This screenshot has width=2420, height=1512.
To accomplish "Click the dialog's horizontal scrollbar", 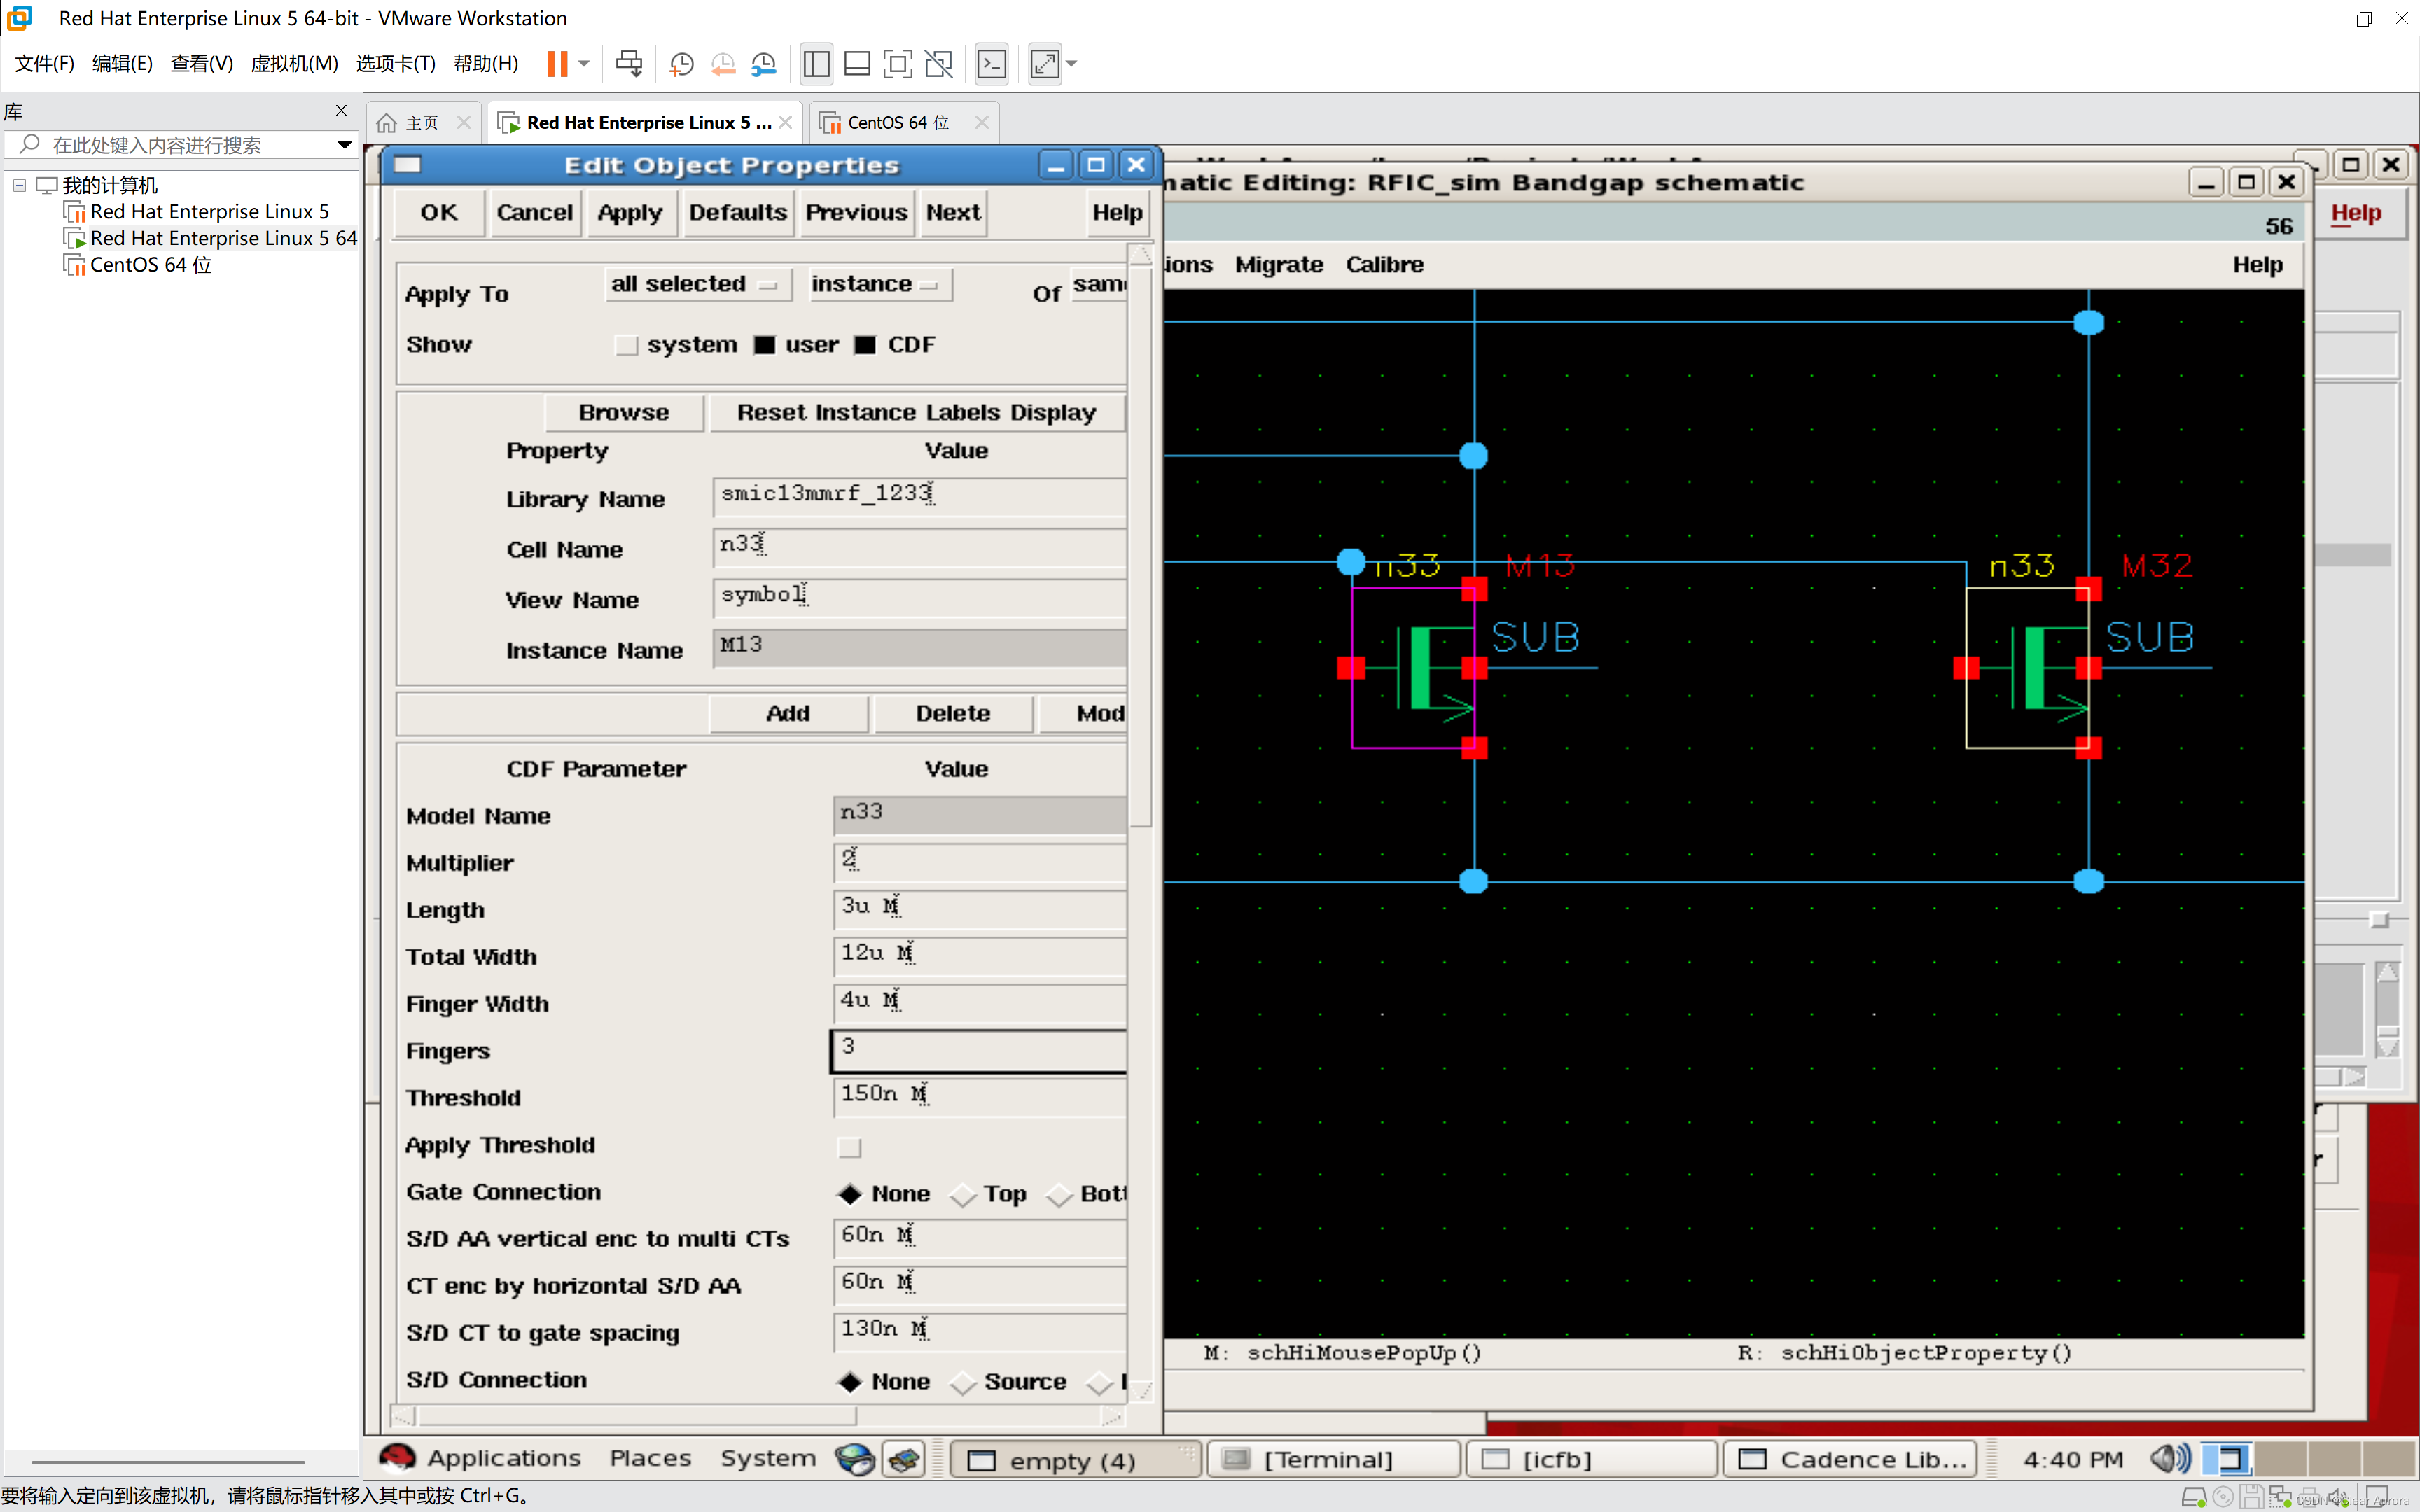I will [x=636, y=1416].
